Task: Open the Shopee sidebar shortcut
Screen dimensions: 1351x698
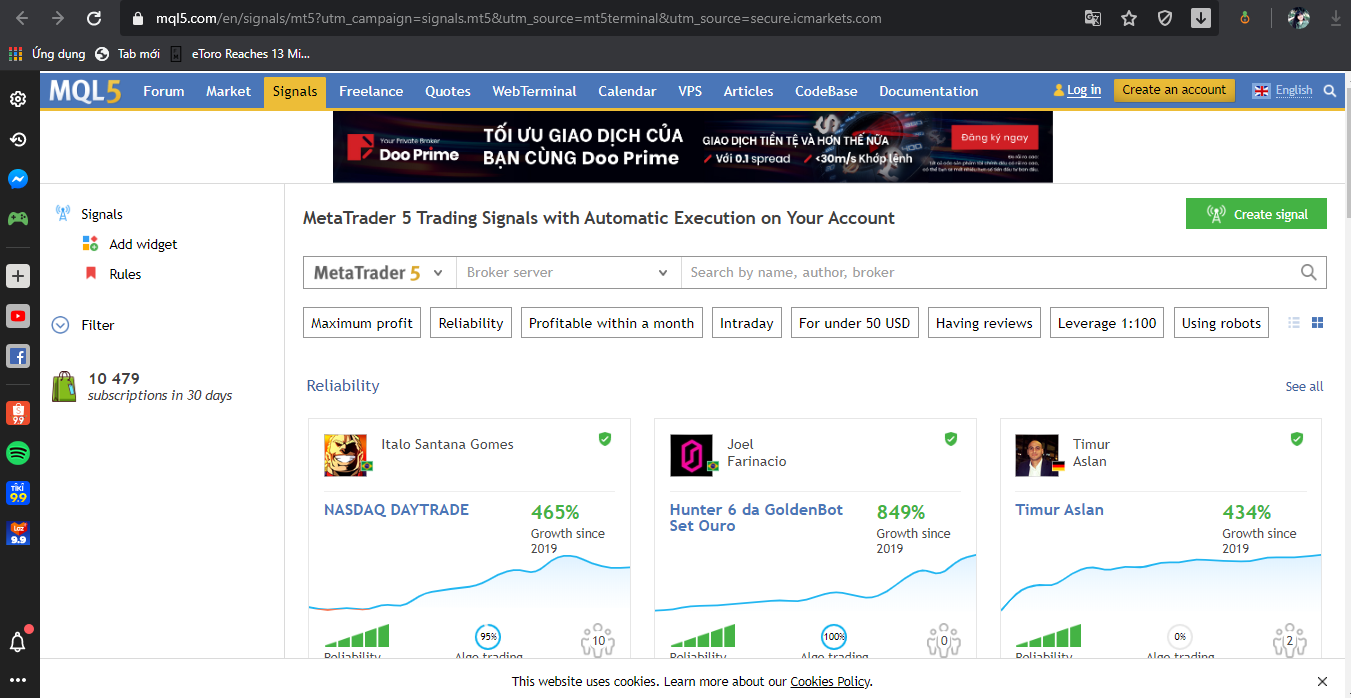Action: click(x=18, y=413)
